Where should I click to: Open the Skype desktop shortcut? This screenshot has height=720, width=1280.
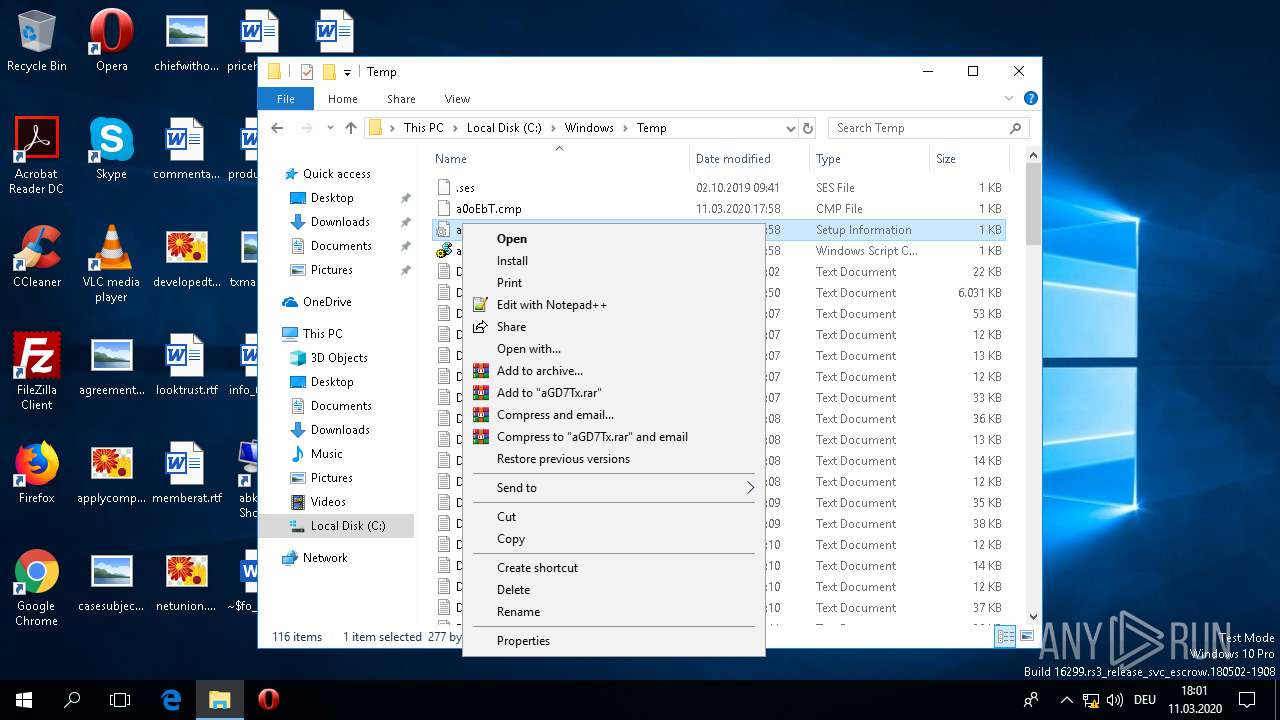tap(111, 149)
